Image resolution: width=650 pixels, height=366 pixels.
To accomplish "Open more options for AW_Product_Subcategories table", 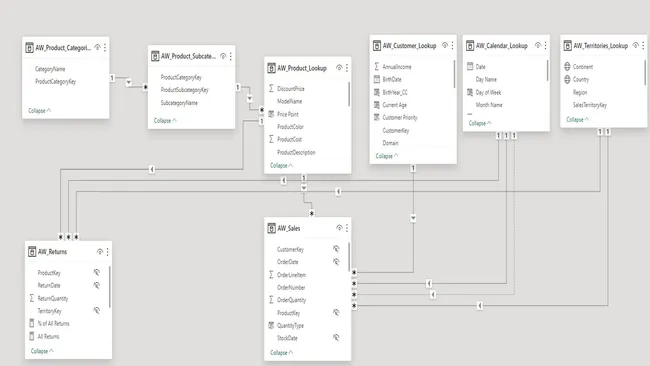I will [x=231, y=56].
